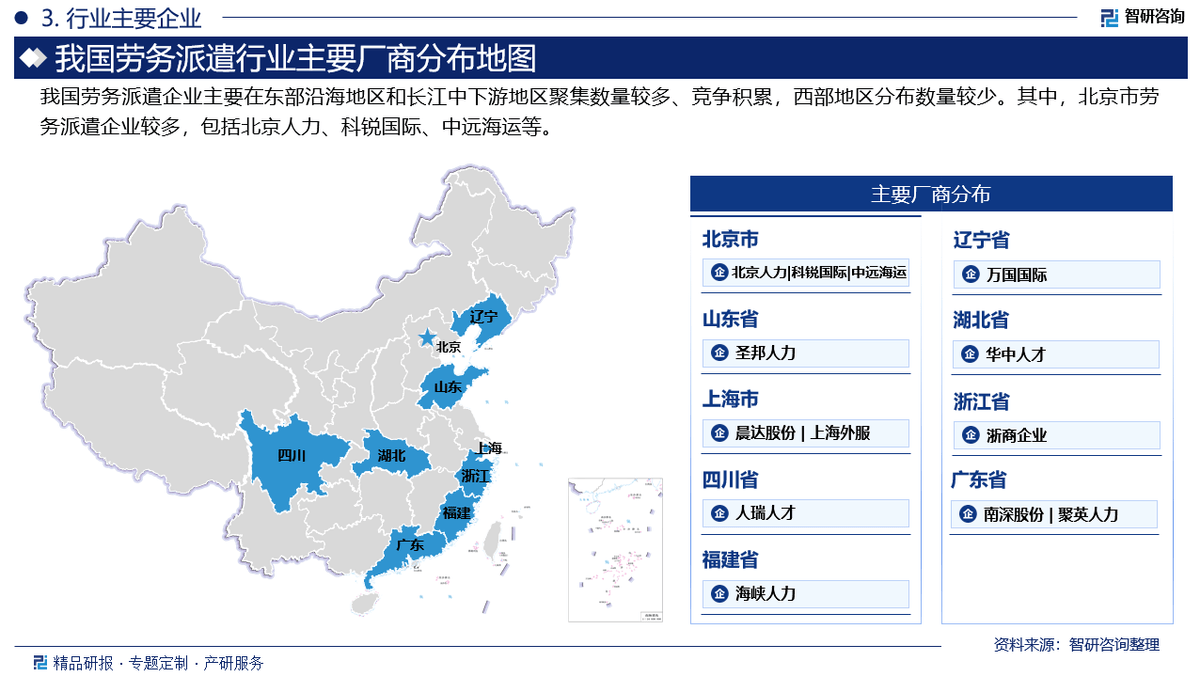Screen dimensions: 1200x674
Task: Click the enterprise icon beside 圣邦人力
Action: pyautogui.click(x=719, y=353)
